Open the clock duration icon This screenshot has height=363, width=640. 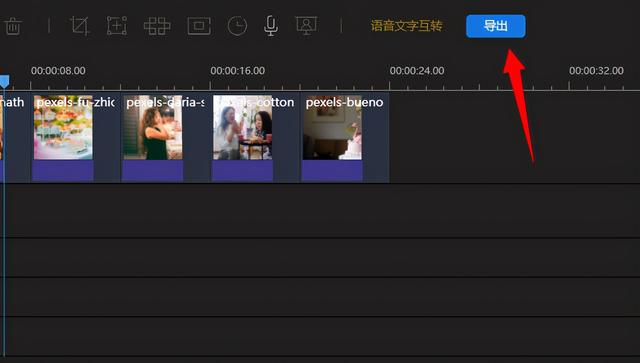click(x=237, y=26)
